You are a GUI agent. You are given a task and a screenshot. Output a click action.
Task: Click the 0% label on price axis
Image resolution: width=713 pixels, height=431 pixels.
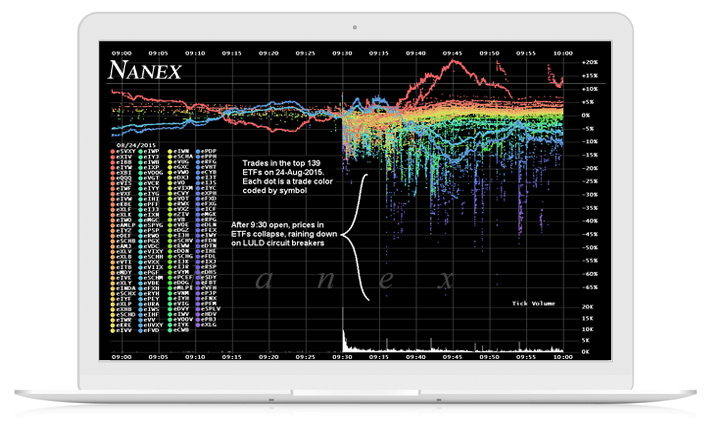(588, 115)
